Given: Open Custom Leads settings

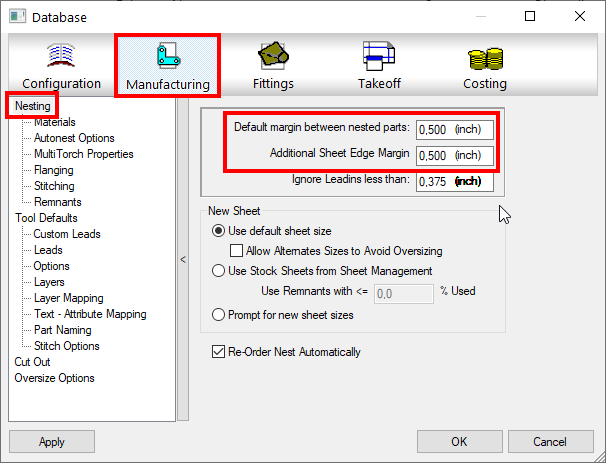Looking at the screenshot, I should pos(67,234).
